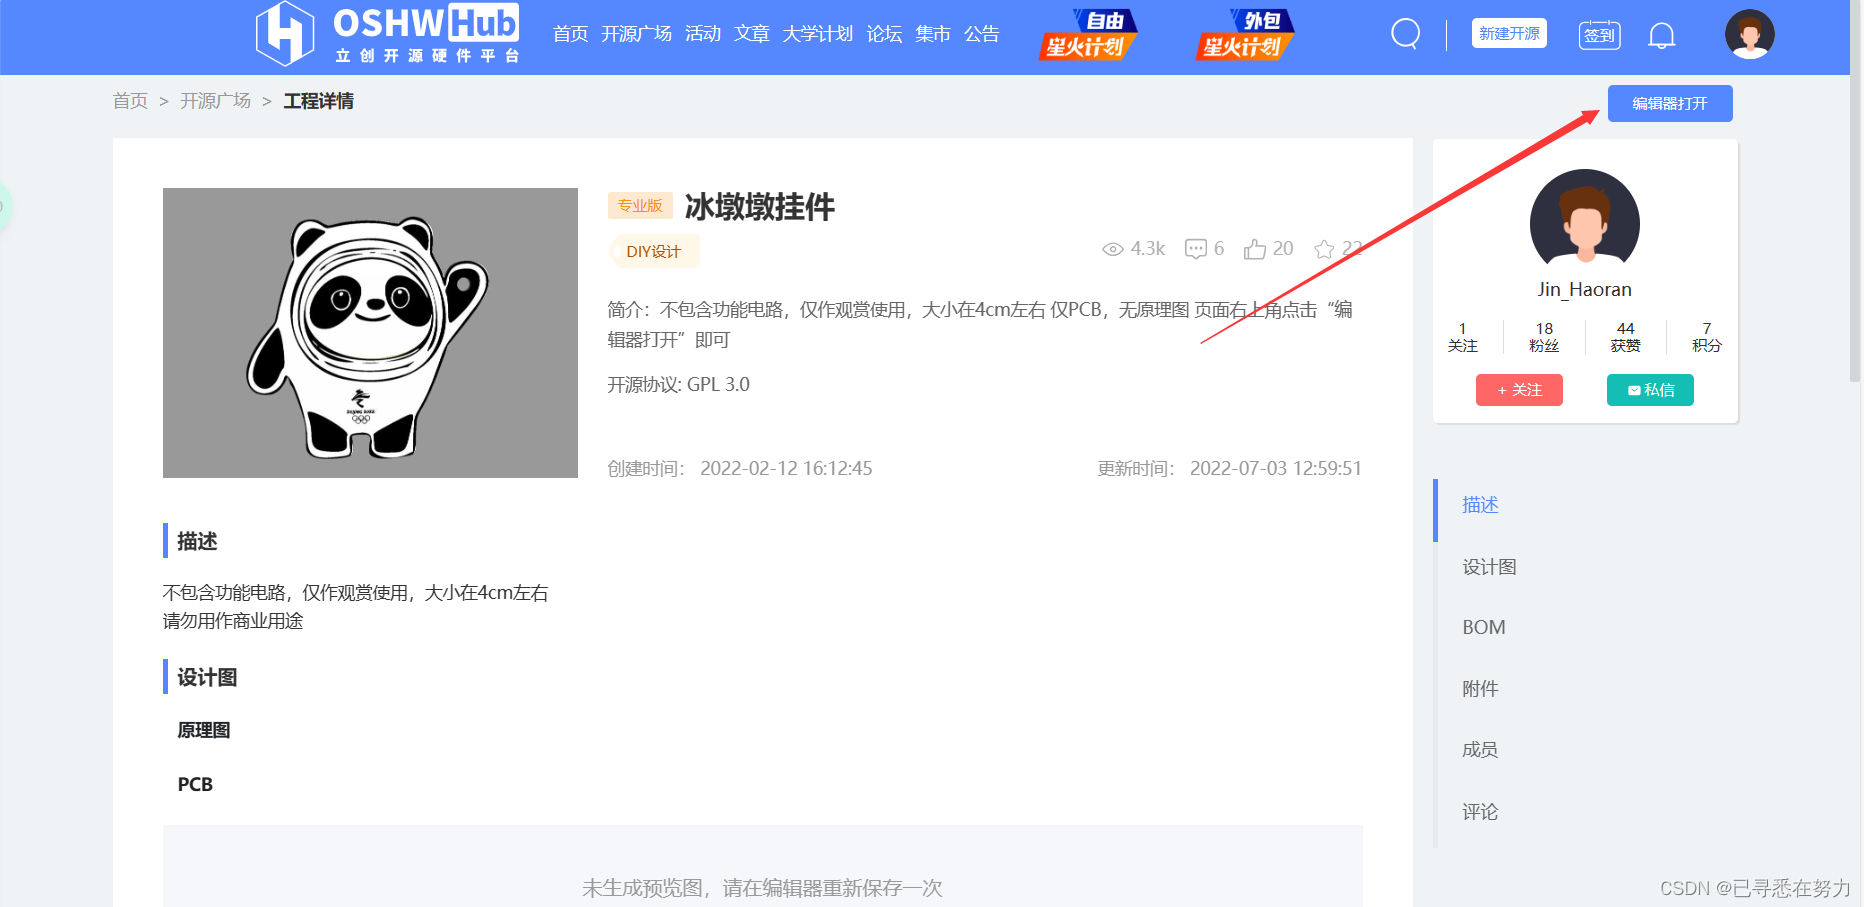Open the search magnifier icon
This screenshot has height=907, width=1864.
coord(1405,34)
